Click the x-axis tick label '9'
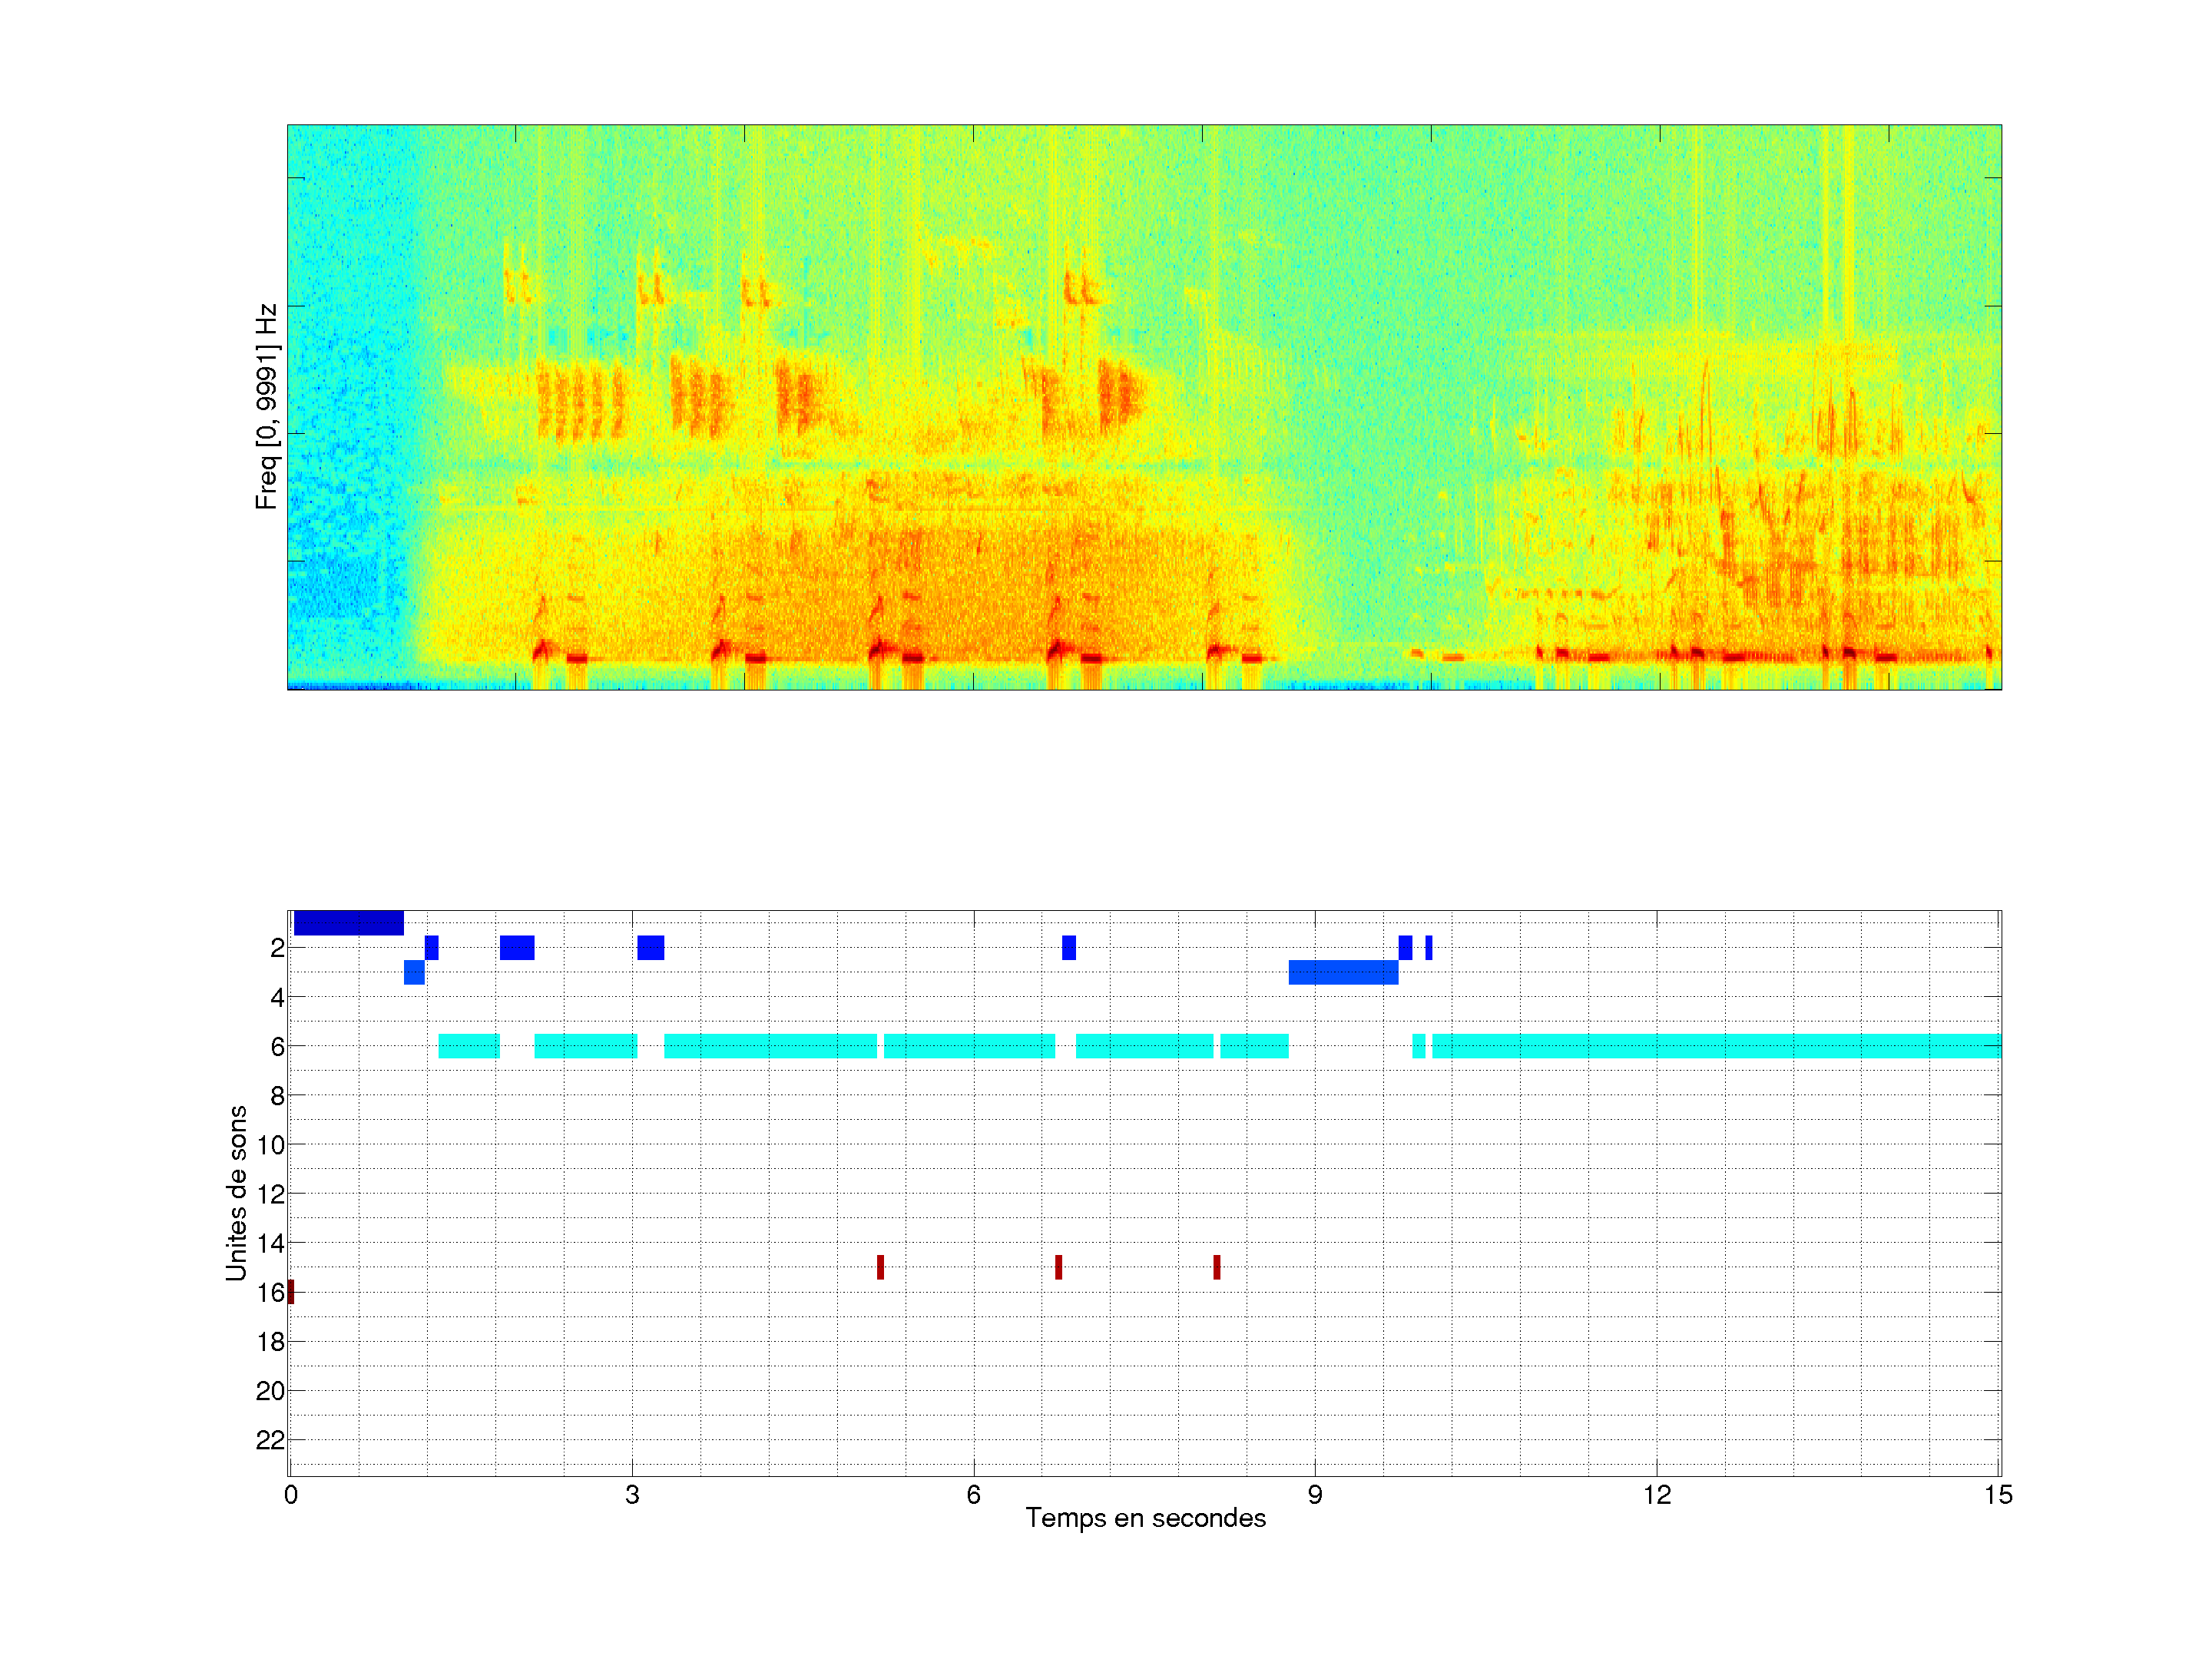2212x1659 pixels. coord(1314,1495)
